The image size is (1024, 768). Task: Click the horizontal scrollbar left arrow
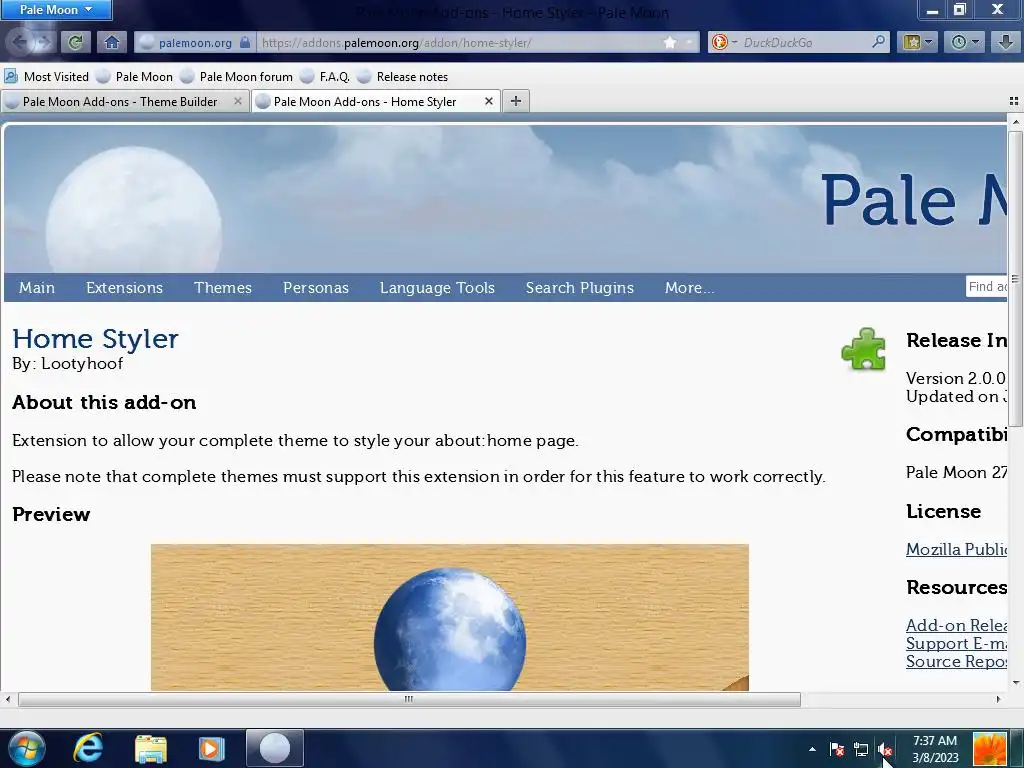point(8,699)
